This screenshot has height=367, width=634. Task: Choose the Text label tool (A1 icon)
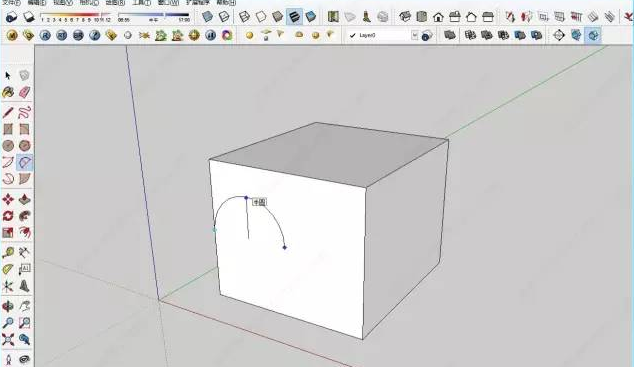tap(24, 269)
